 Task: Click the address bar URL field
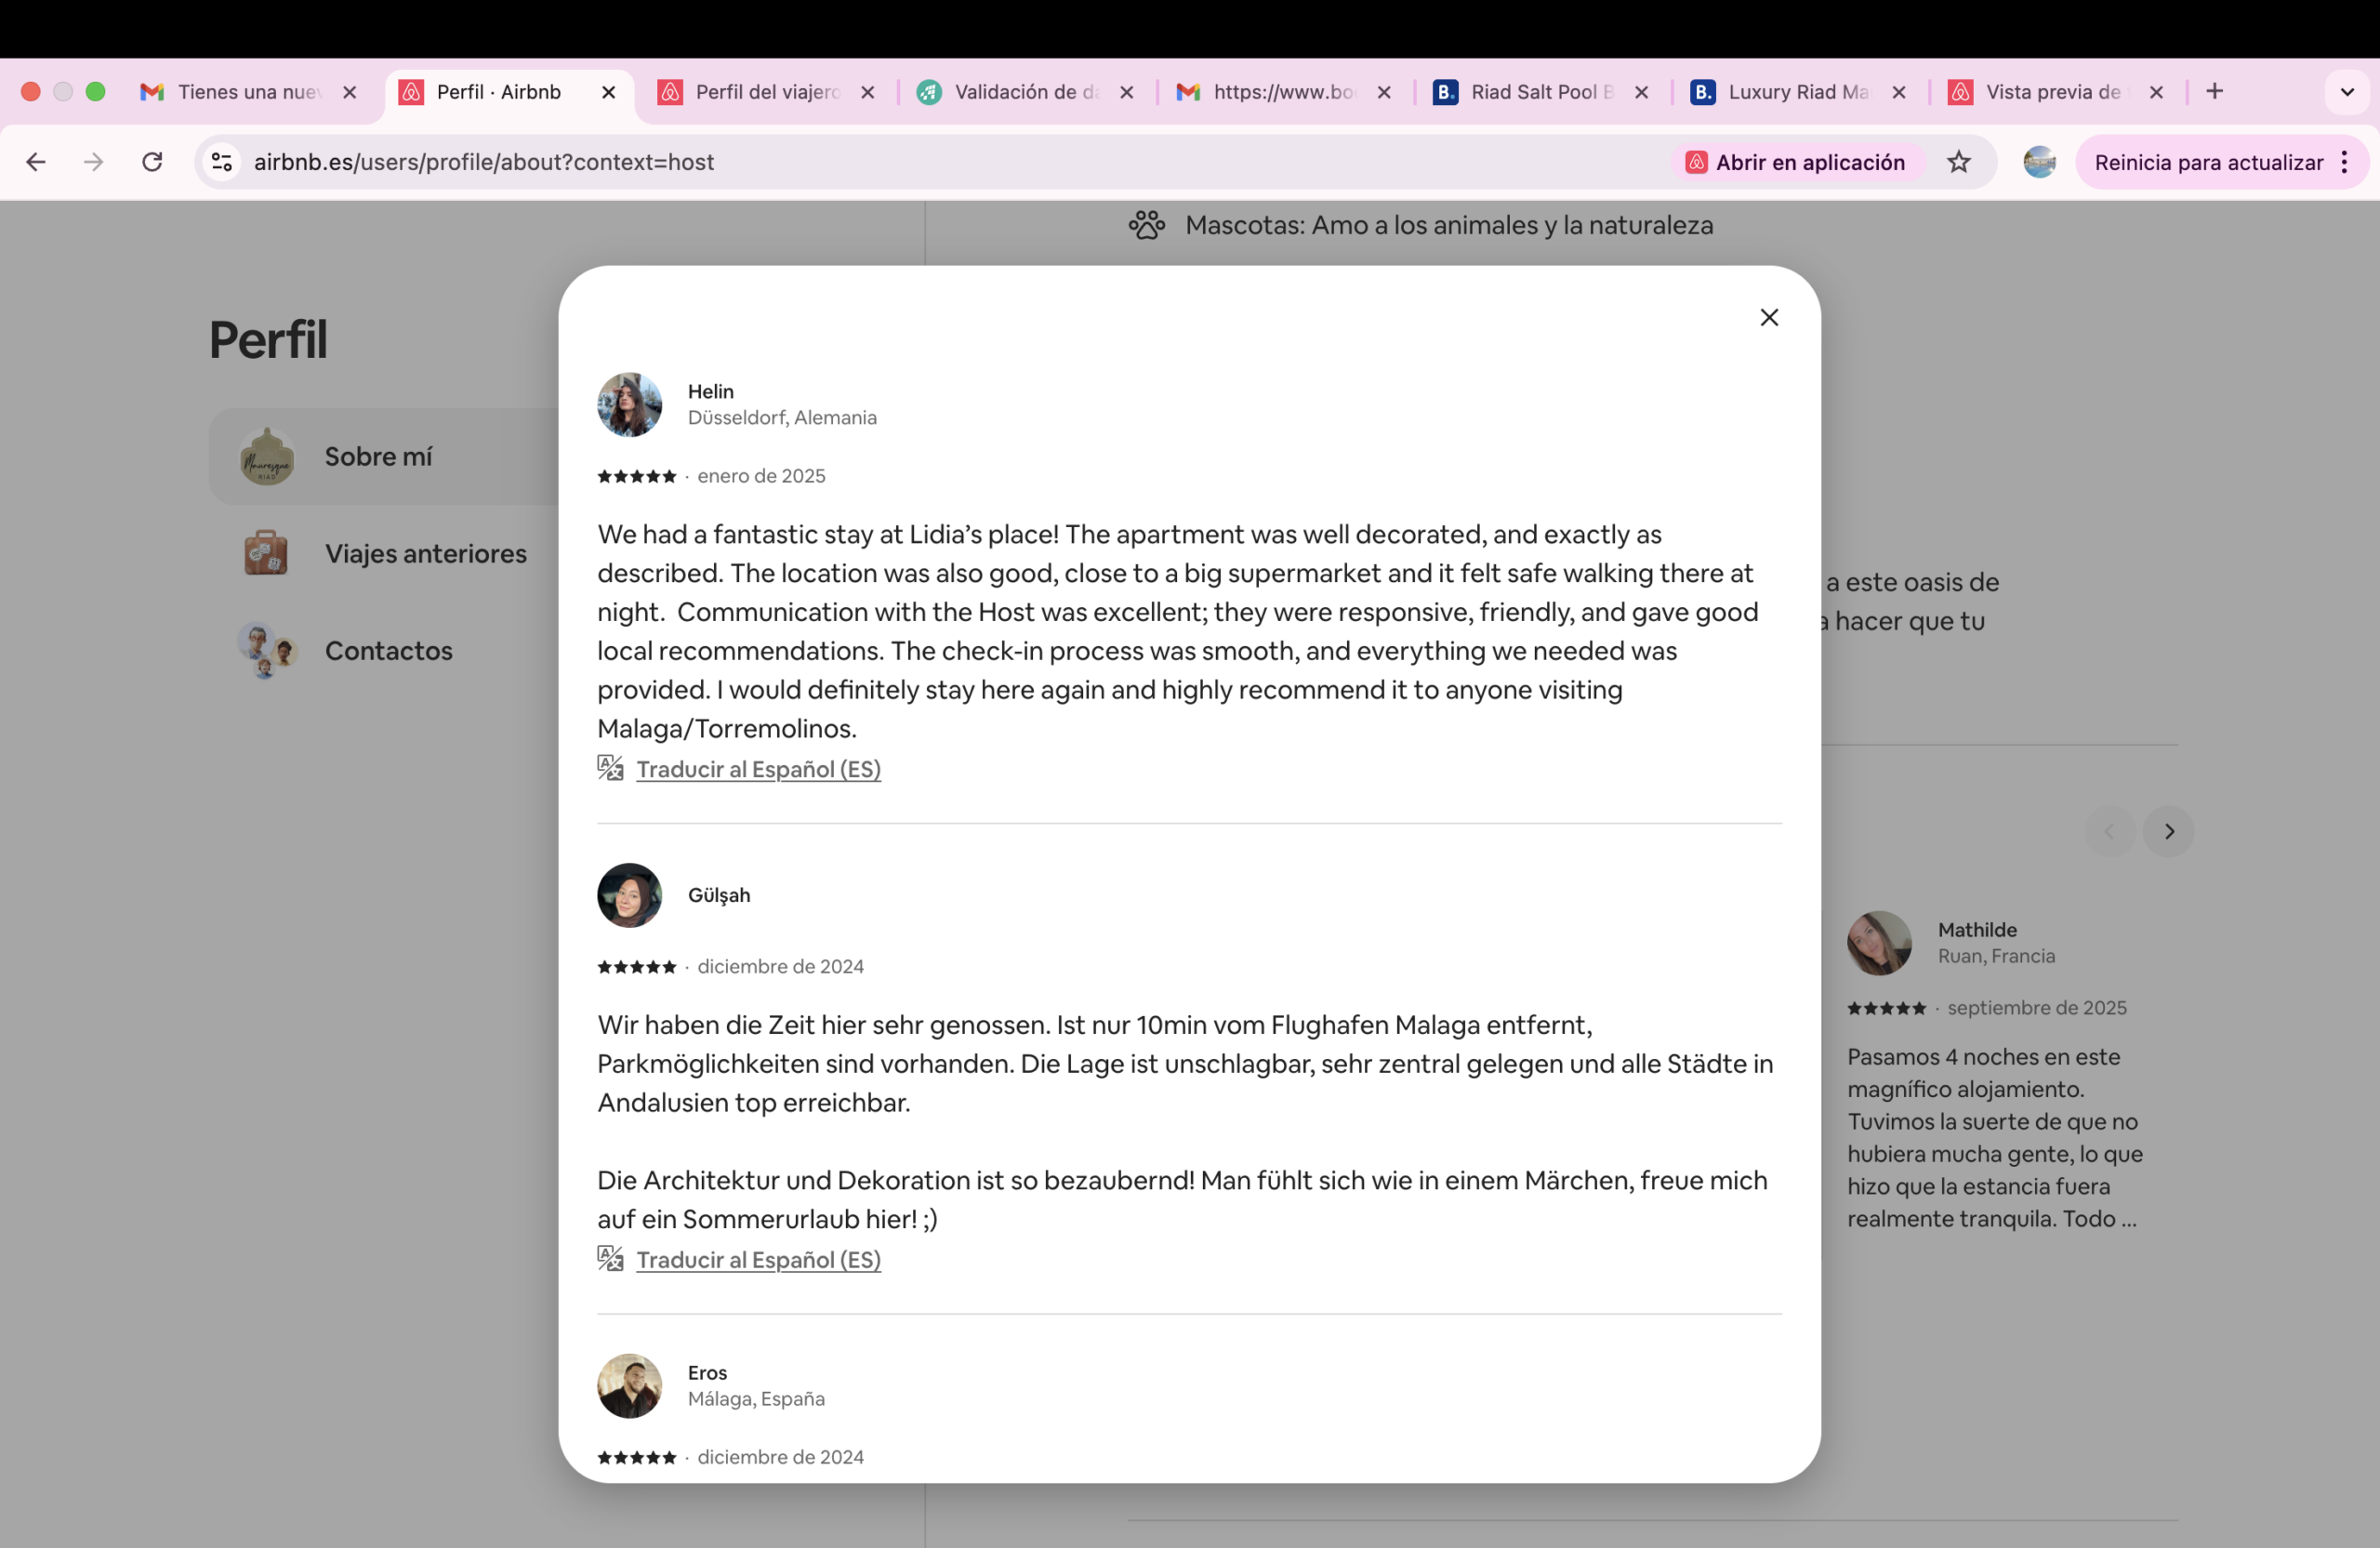[900, 162]
